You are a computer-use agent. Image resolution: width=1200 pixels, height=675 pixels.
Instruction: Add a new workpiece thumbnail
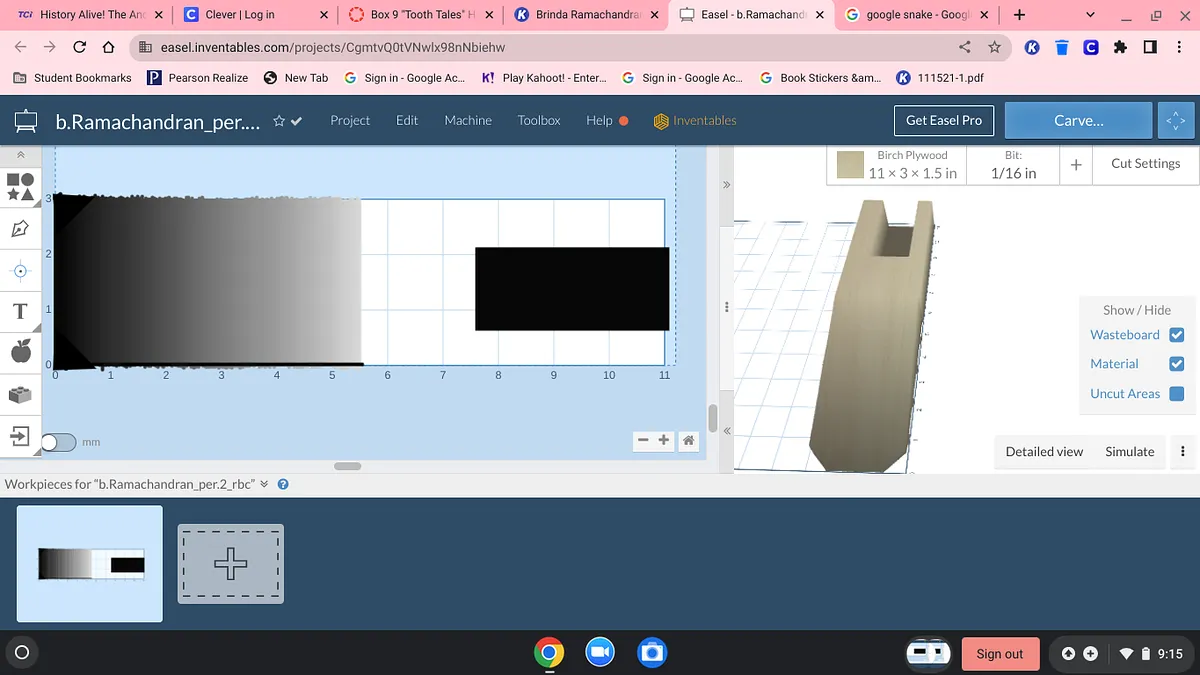click(x=231, y=564)
